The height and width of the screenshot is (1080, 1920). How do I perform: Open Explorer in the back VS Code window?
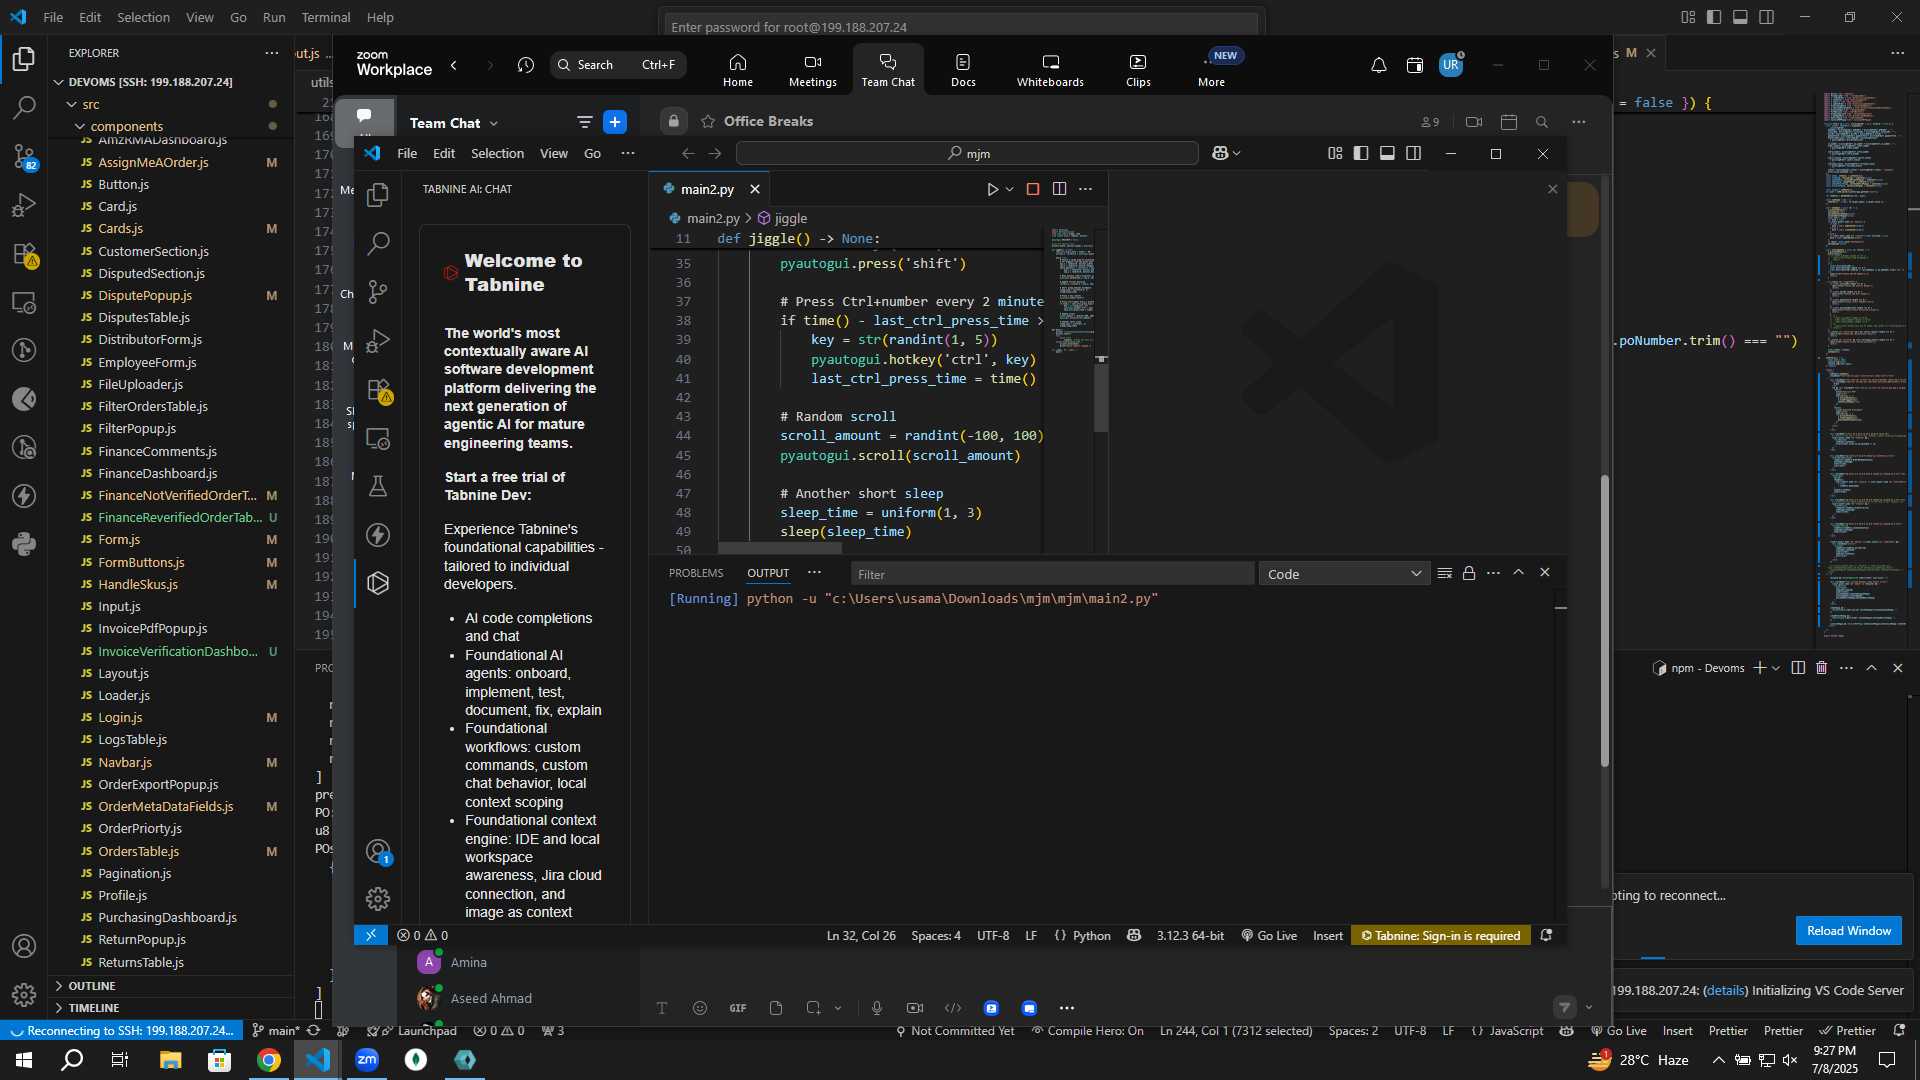click(24, 59)
